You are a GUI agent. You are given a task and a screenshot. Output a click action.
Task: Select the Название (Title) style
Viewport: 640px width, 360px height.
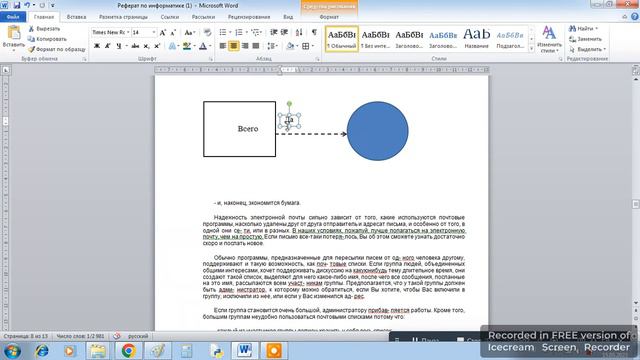[476, 39]
